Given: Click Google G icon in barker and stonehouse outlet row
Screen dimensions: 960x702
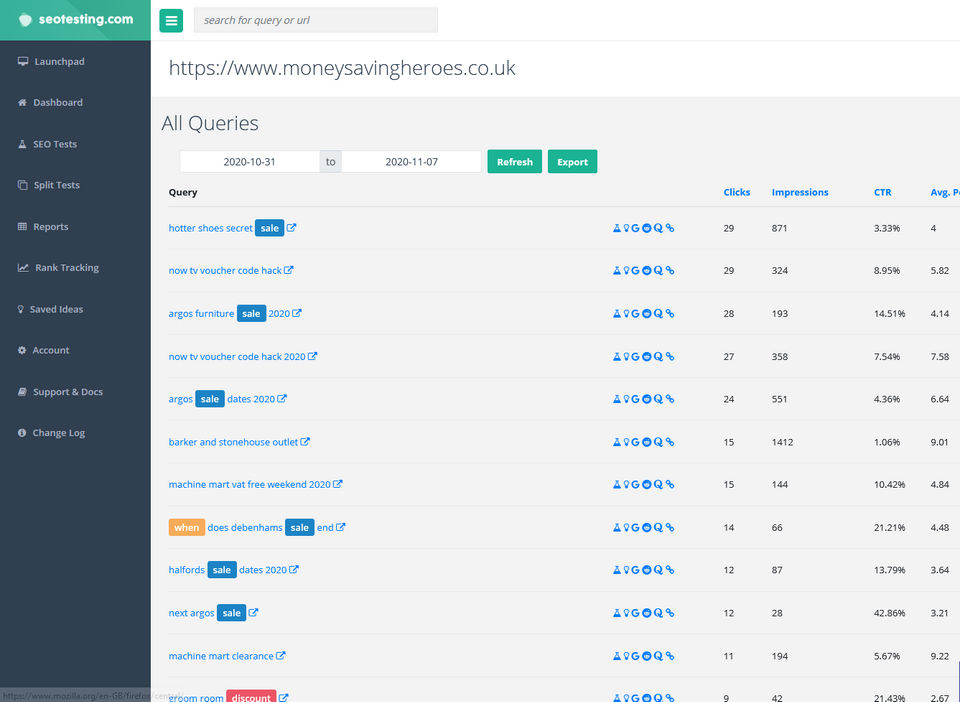Looking at the screenshot, I should (636, 442).
